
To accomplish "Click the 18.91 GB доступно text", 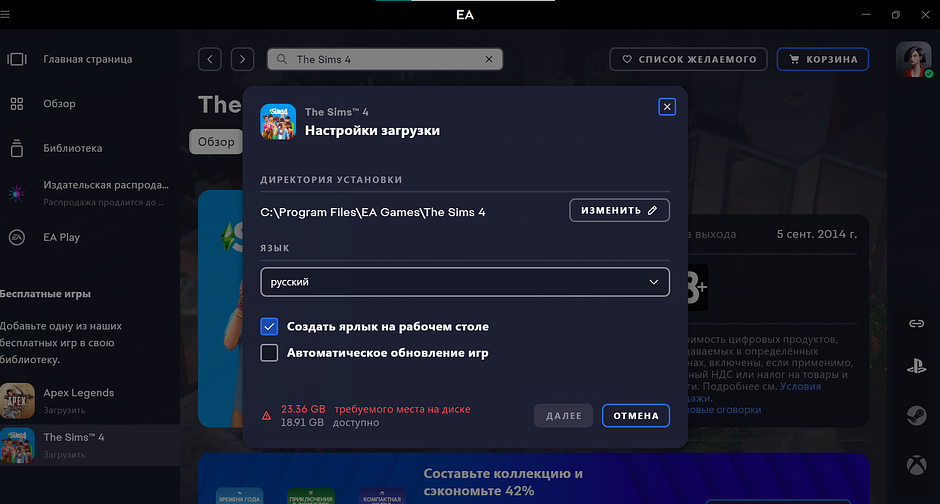I will (x=330, y=422).
